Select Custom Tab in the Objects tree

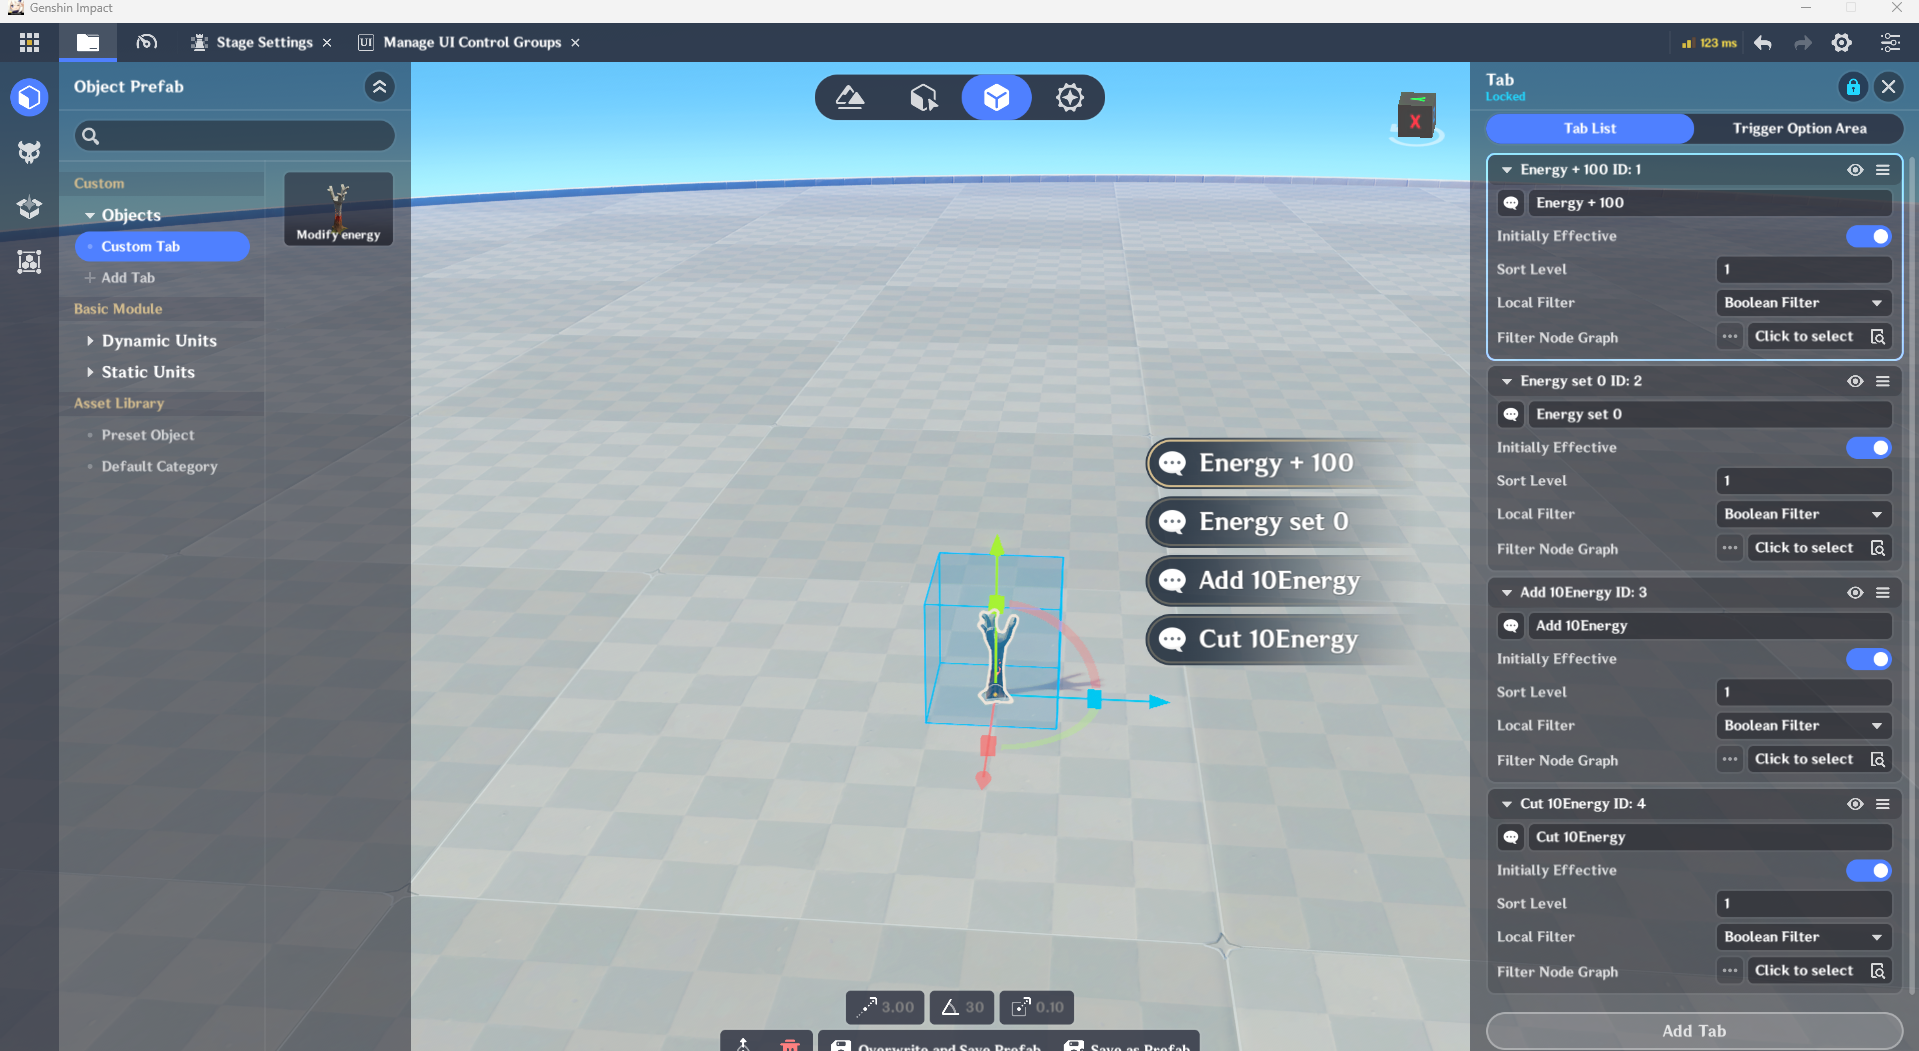pyautogui.click(x=162, y=246)
